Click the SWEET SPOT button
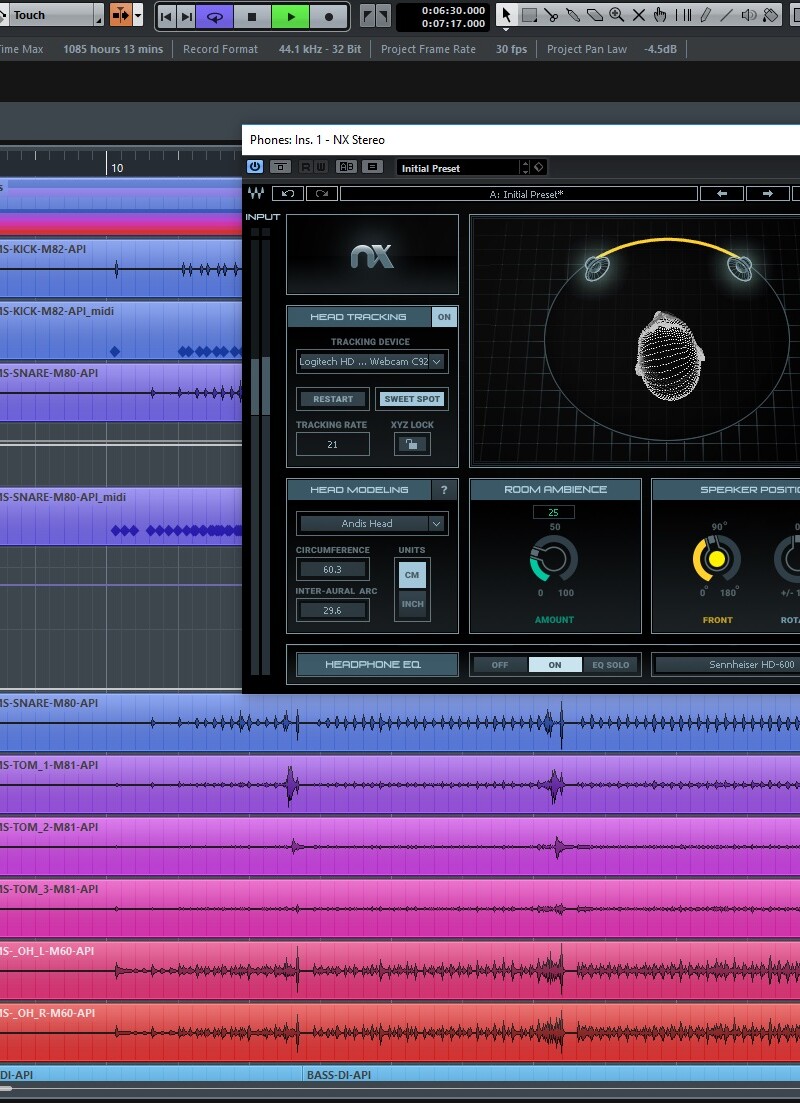Screen dimensions: 800x1103 tap(412, 399)
